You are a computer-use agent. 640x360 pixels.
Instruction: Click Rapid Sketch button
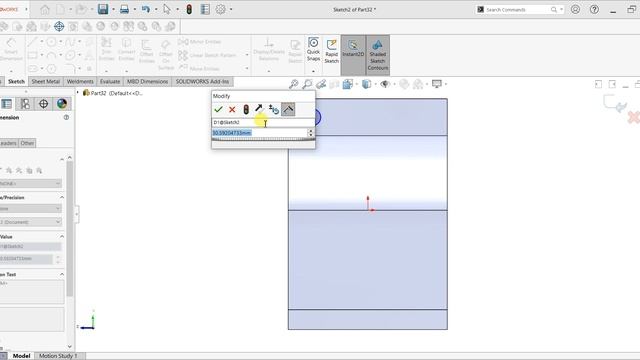[331, 51]
